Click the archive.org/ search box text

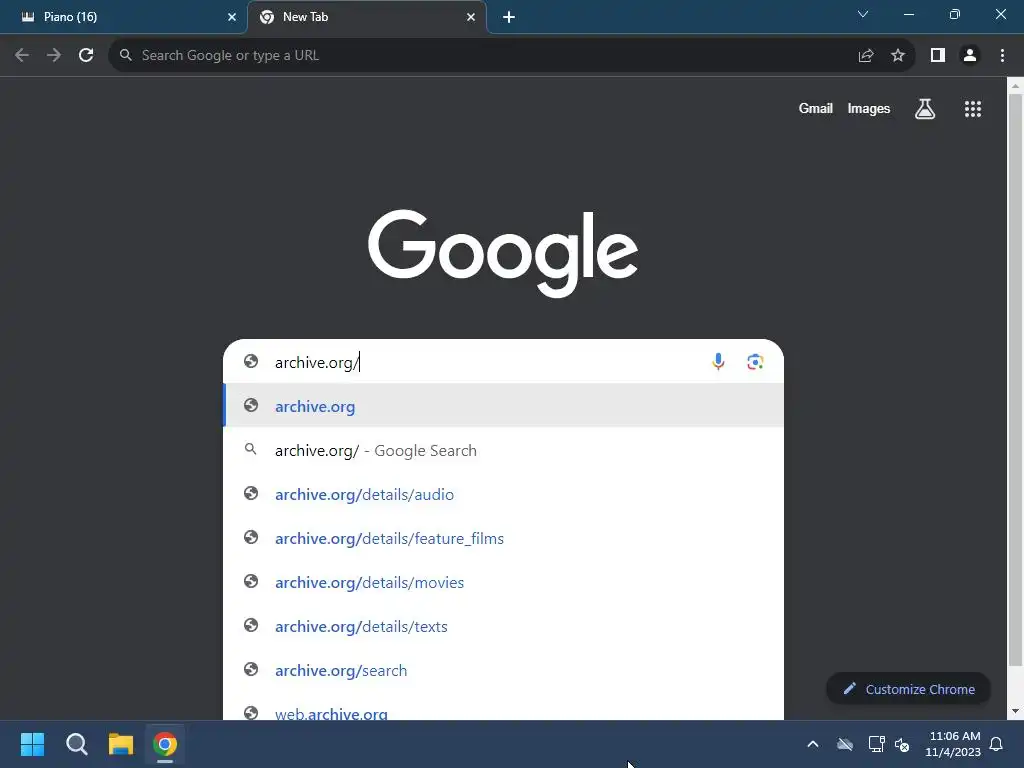(317, 362)
